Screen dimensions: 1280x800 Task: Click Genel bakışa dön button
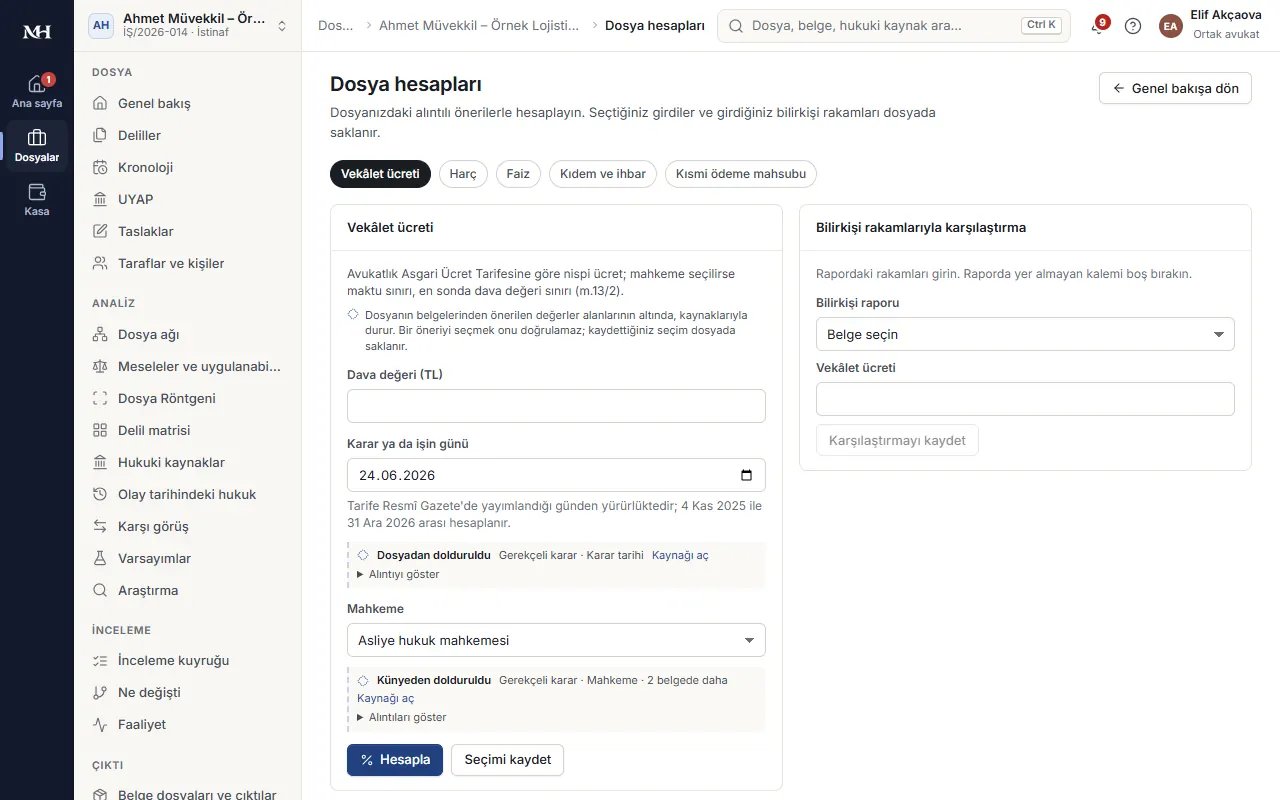(x=1175, y=88)
